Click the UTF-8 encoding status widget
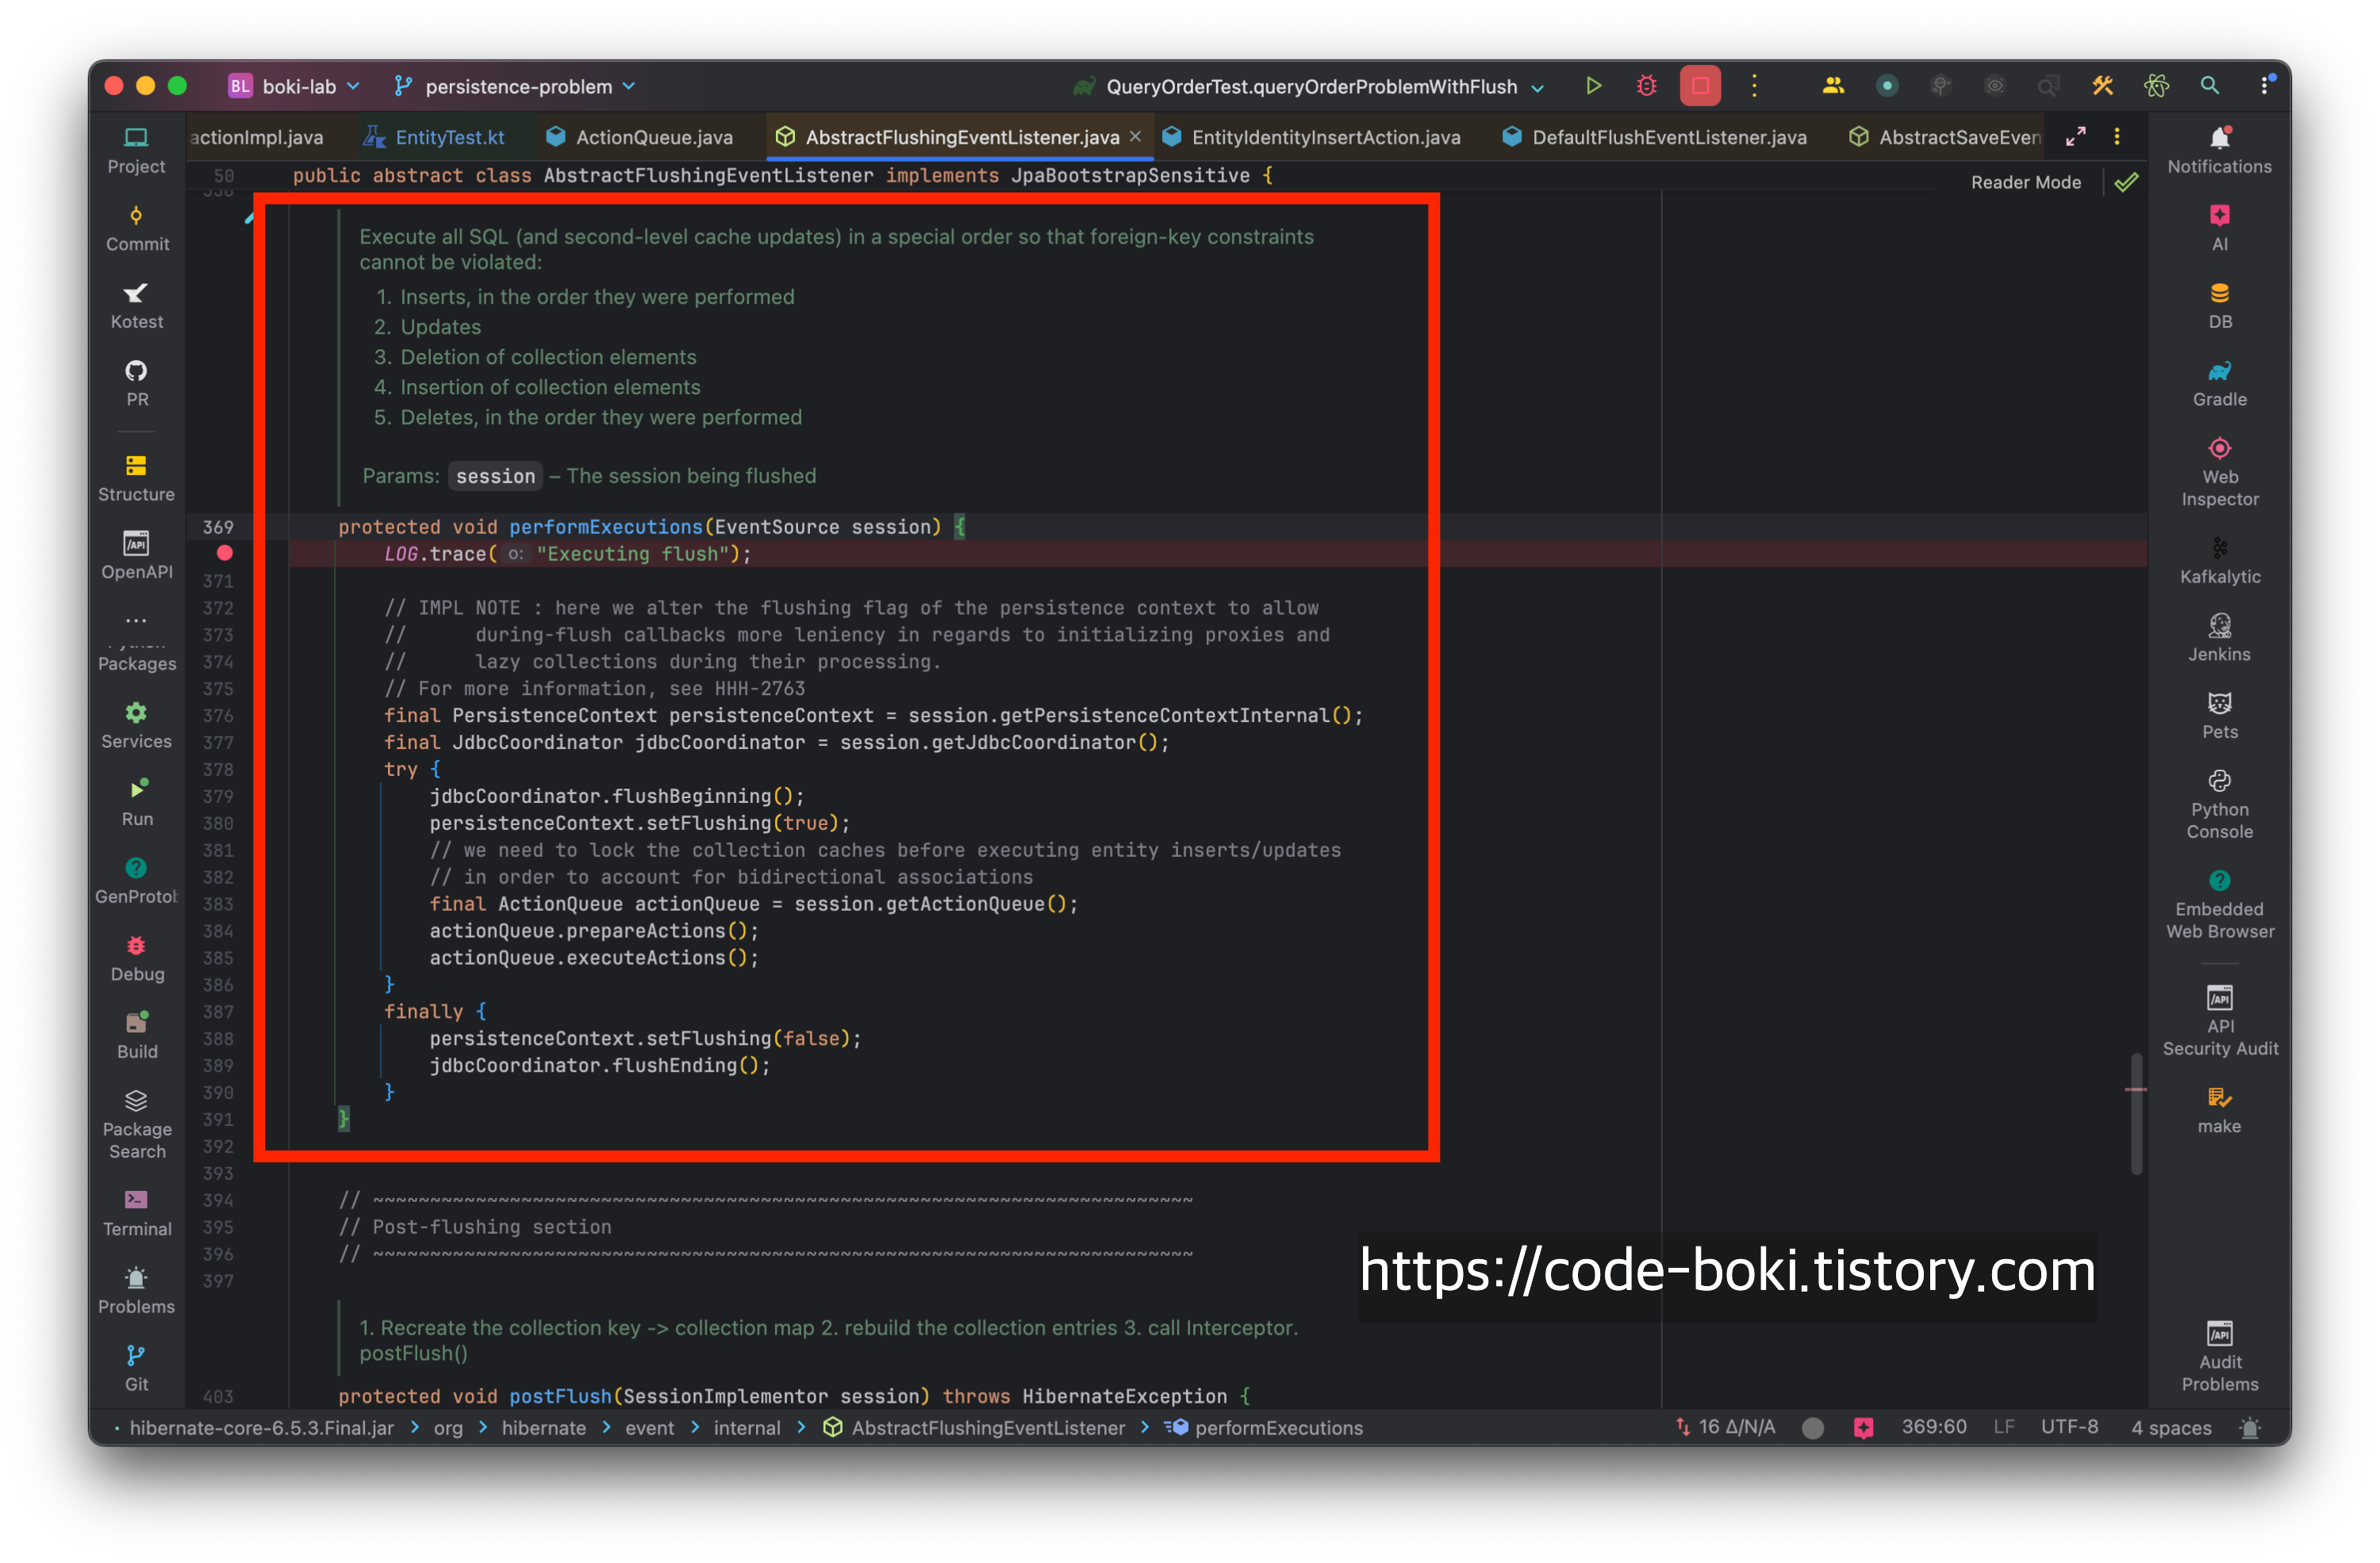Screen dimensions: 2380x1563 coord(2069,1427)
